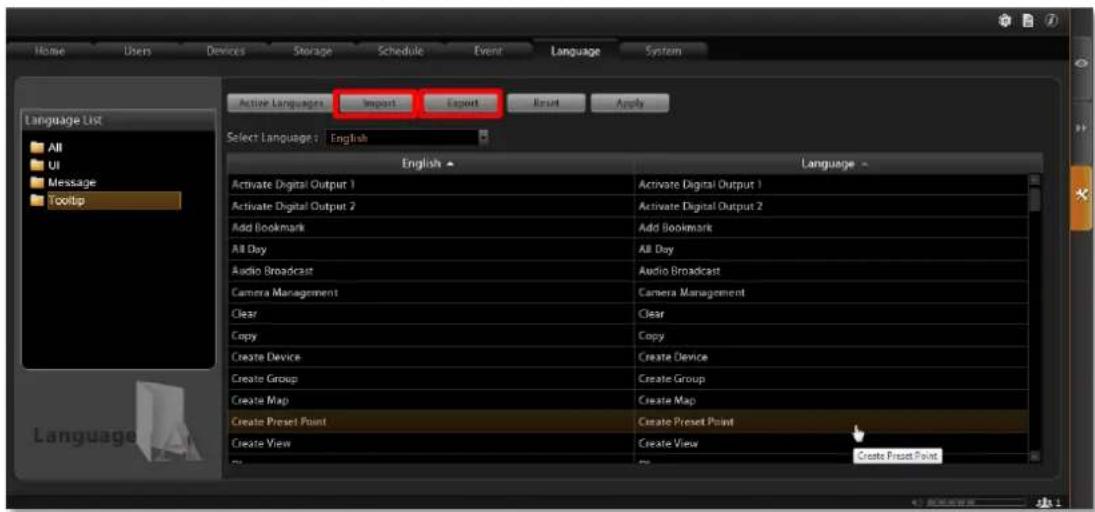Viewport: 1095px width, 512px height.
Task: Edit Language cell Create View
Action: click(831, 444)
